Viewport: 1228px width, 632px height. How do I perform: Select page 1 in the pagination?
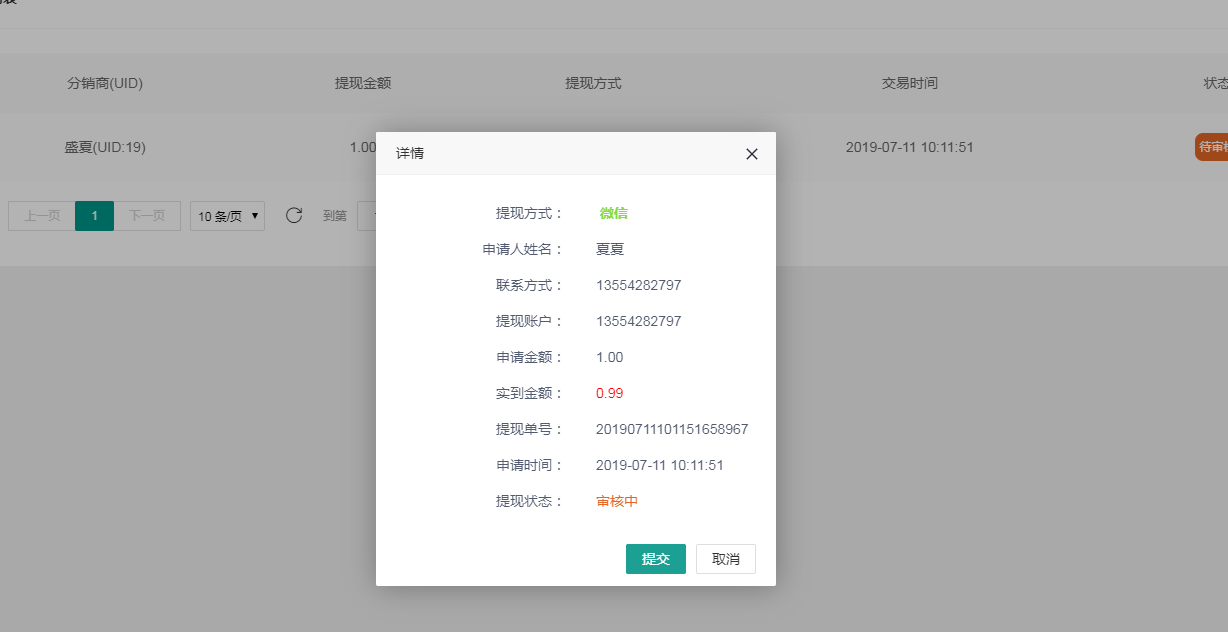pos(94,216)
